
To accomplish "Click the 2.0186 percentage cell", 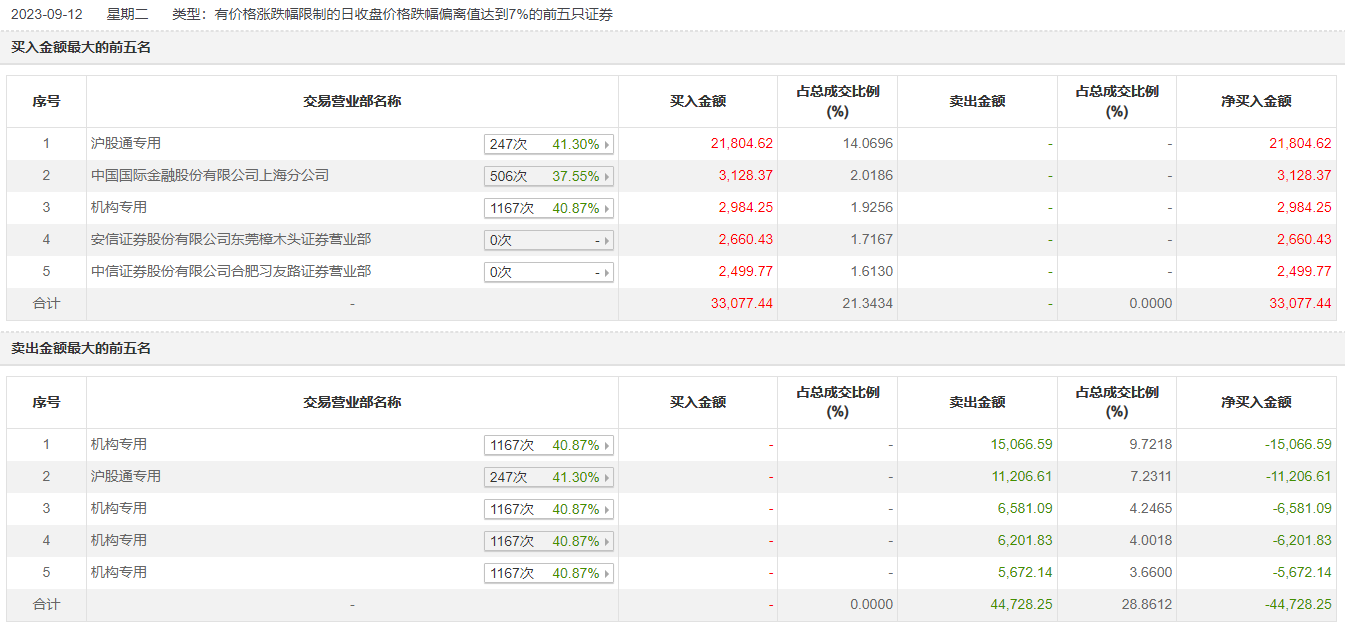I will tap(870, 176).
